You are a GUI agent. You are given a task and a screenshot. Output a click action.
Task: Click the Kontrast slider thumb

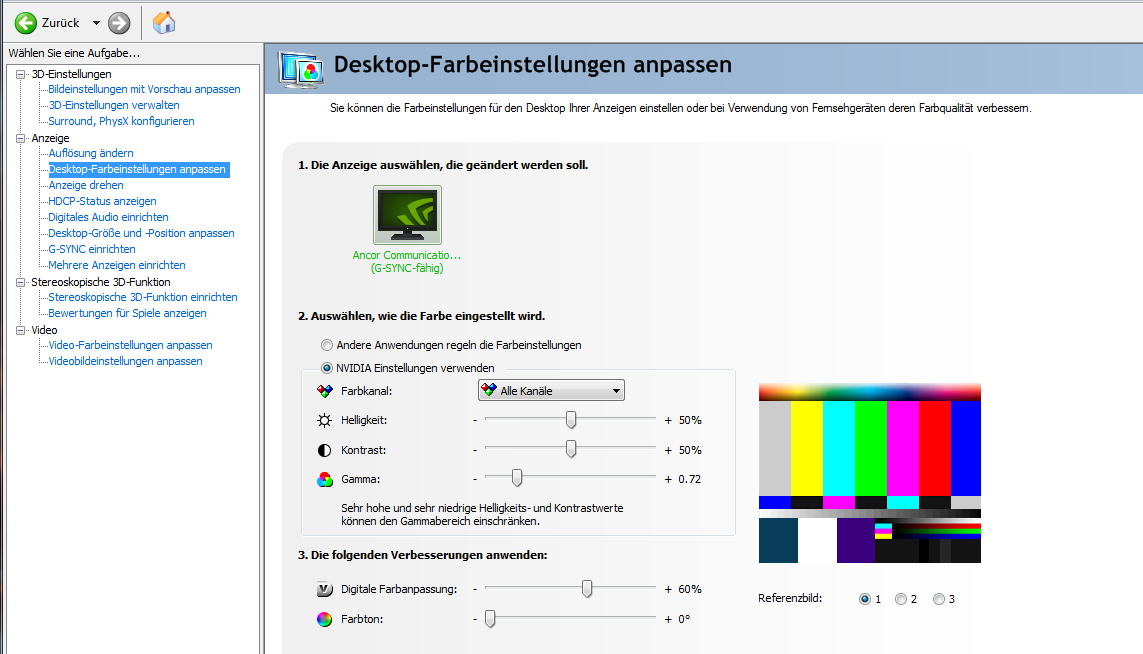pyautogui.click(x=571, y=448)
